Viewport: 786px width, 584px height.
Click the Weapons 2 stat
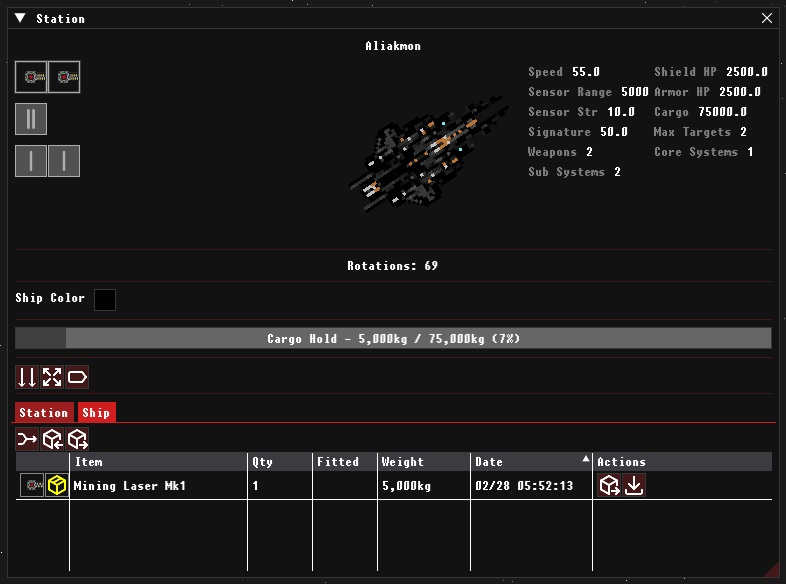pyautogui.click(x=560, y=152)
